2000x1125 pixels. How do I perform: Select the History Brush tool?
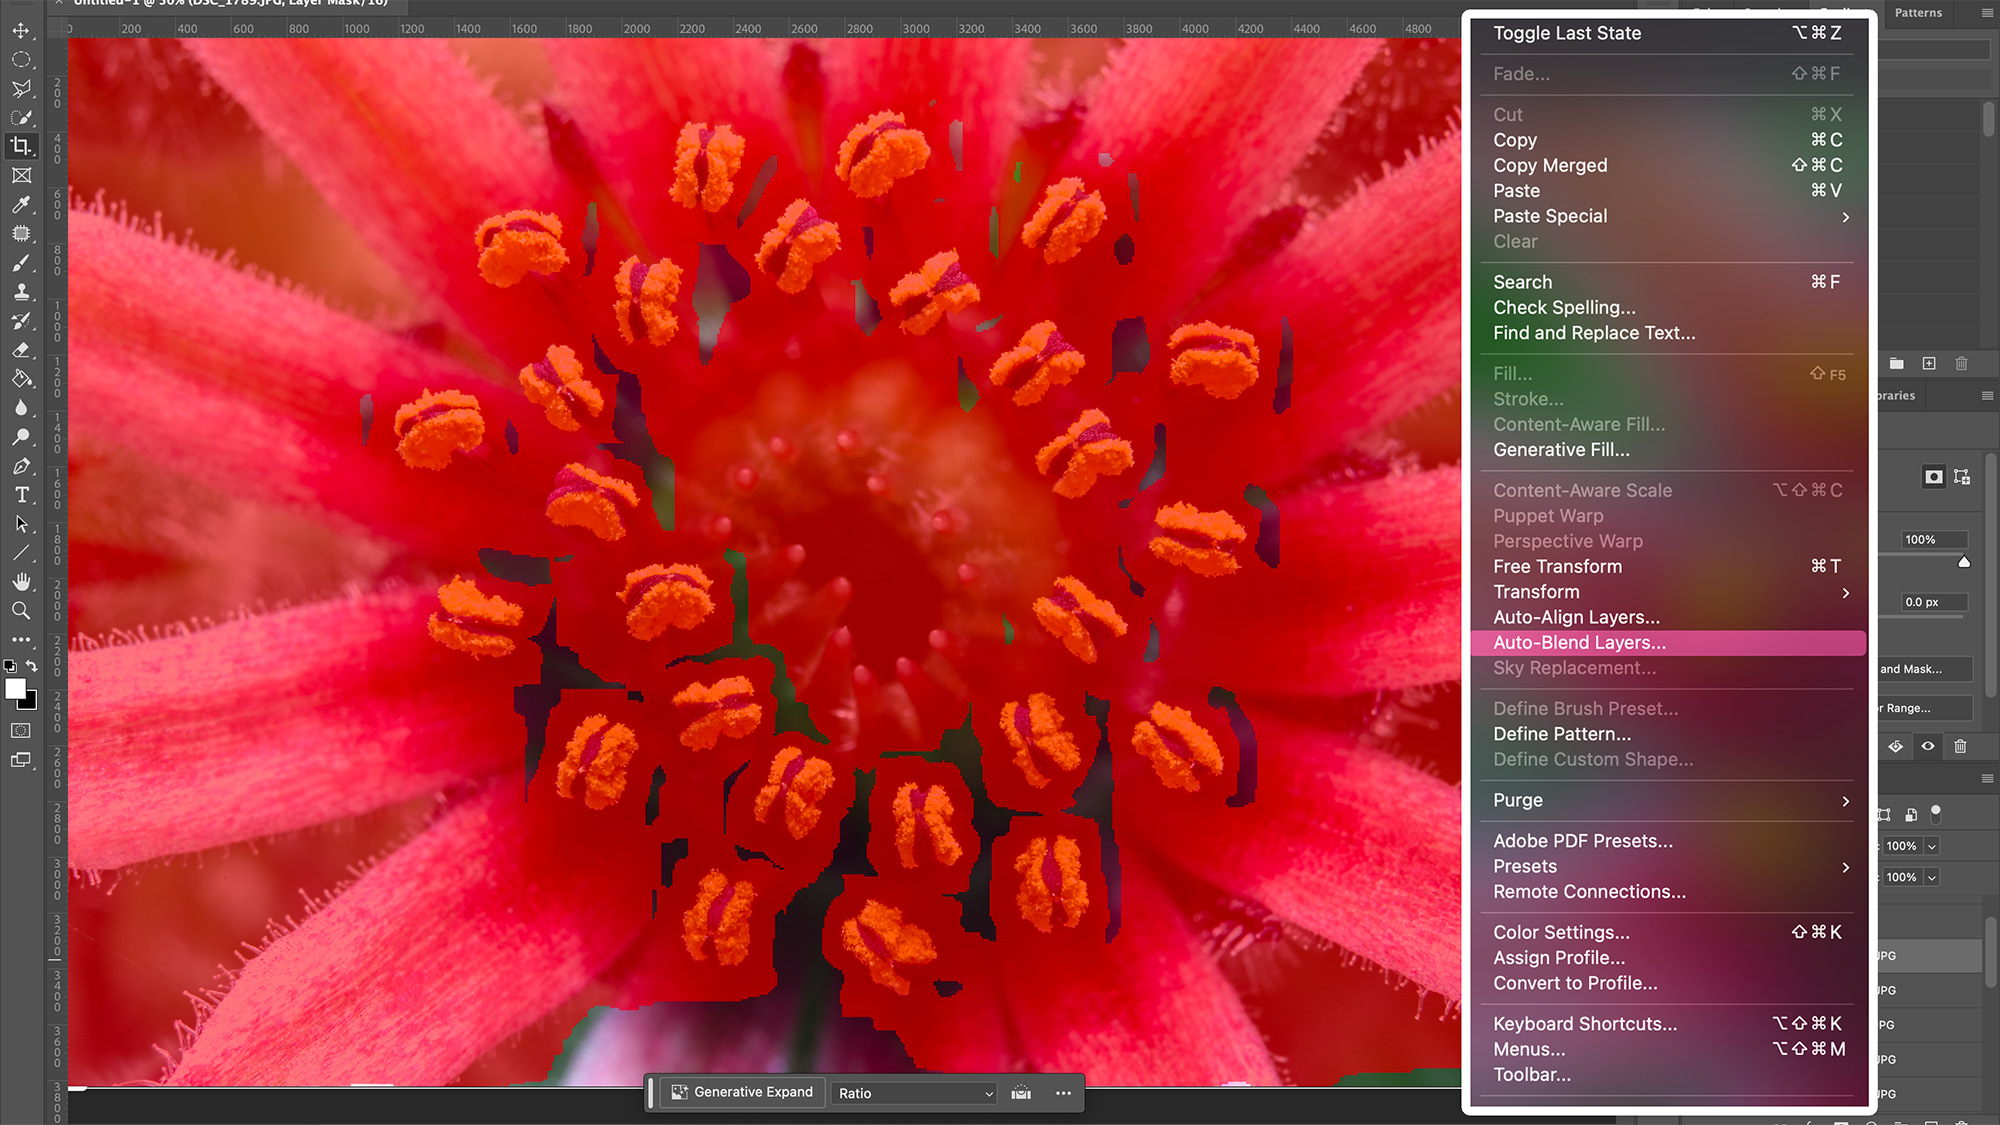click(21, 321)
